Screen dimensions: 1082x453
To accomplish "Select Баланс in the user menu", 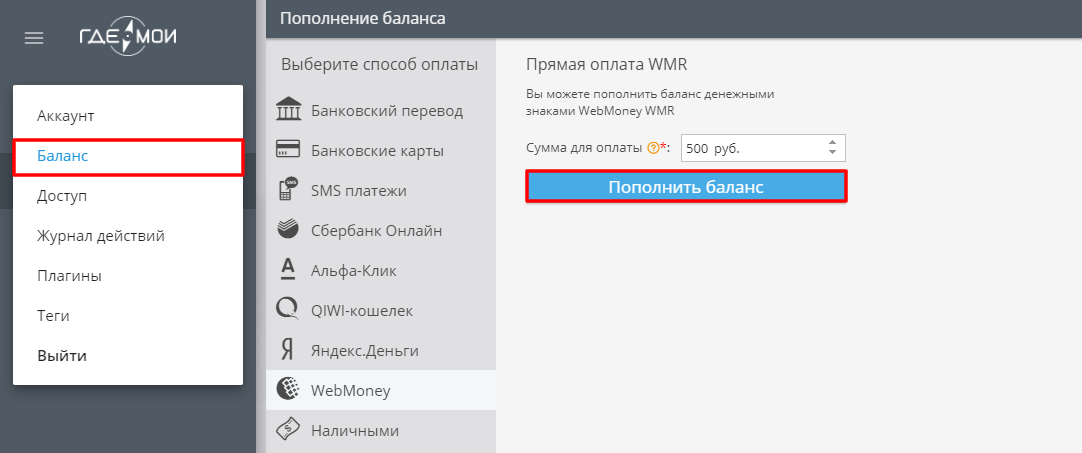I will pos(128,157).
